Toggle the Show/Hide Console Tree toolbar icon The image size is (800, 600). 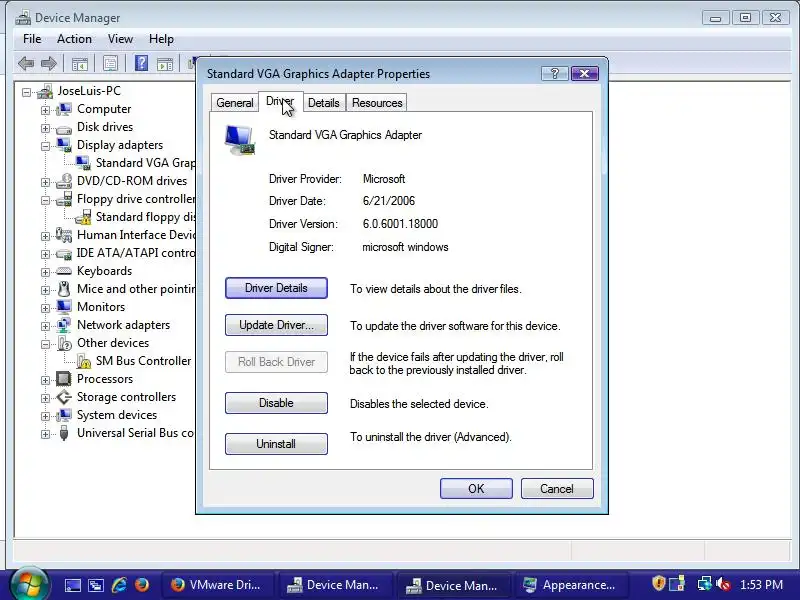coord(80,64)
